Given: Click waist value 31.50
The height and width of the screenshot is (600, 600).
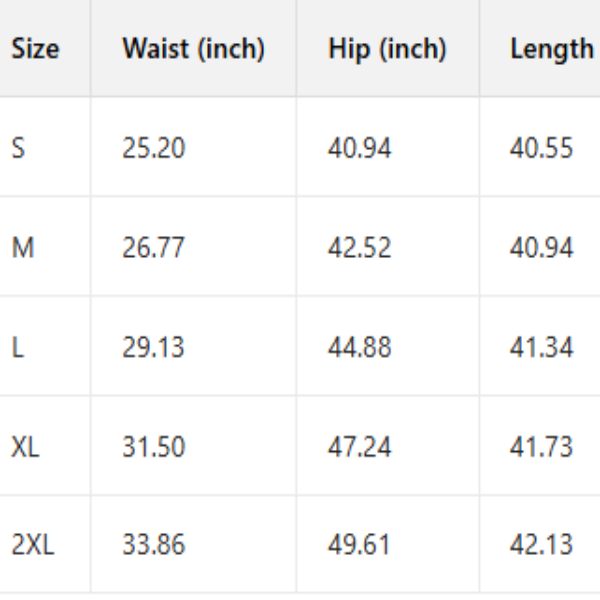Looking at the screenshot, I should 153,447.
